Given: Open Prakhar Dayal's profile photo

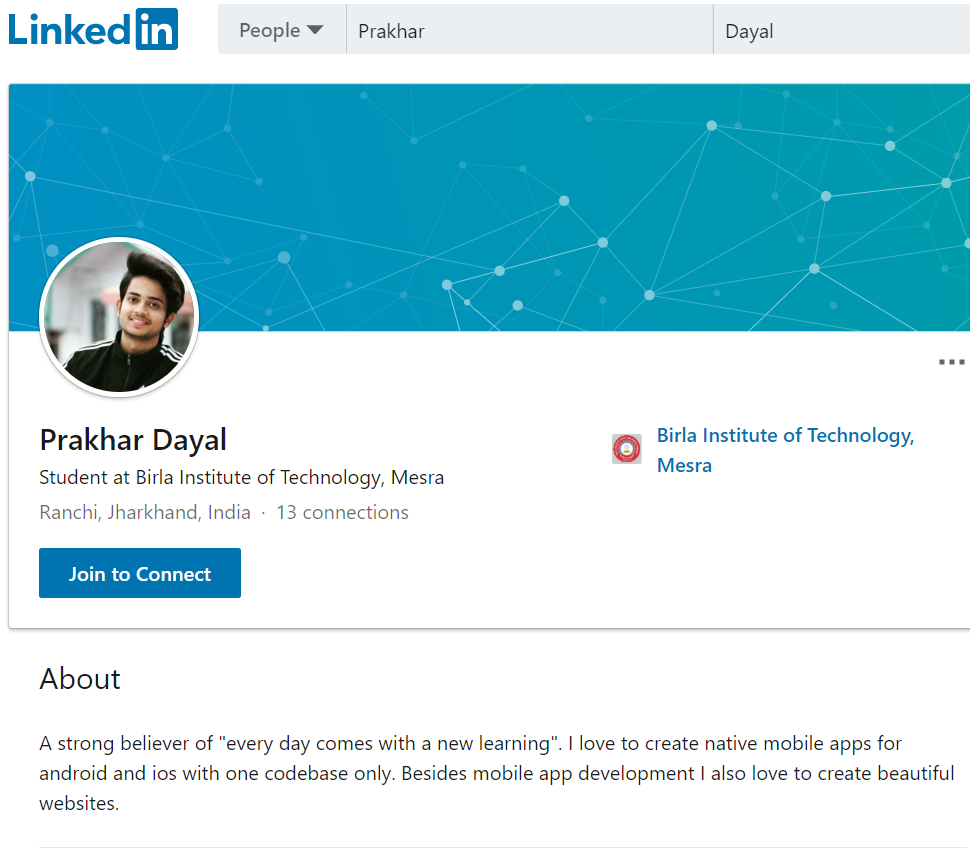Looking at the screenshot, I should tap(119, 317).
